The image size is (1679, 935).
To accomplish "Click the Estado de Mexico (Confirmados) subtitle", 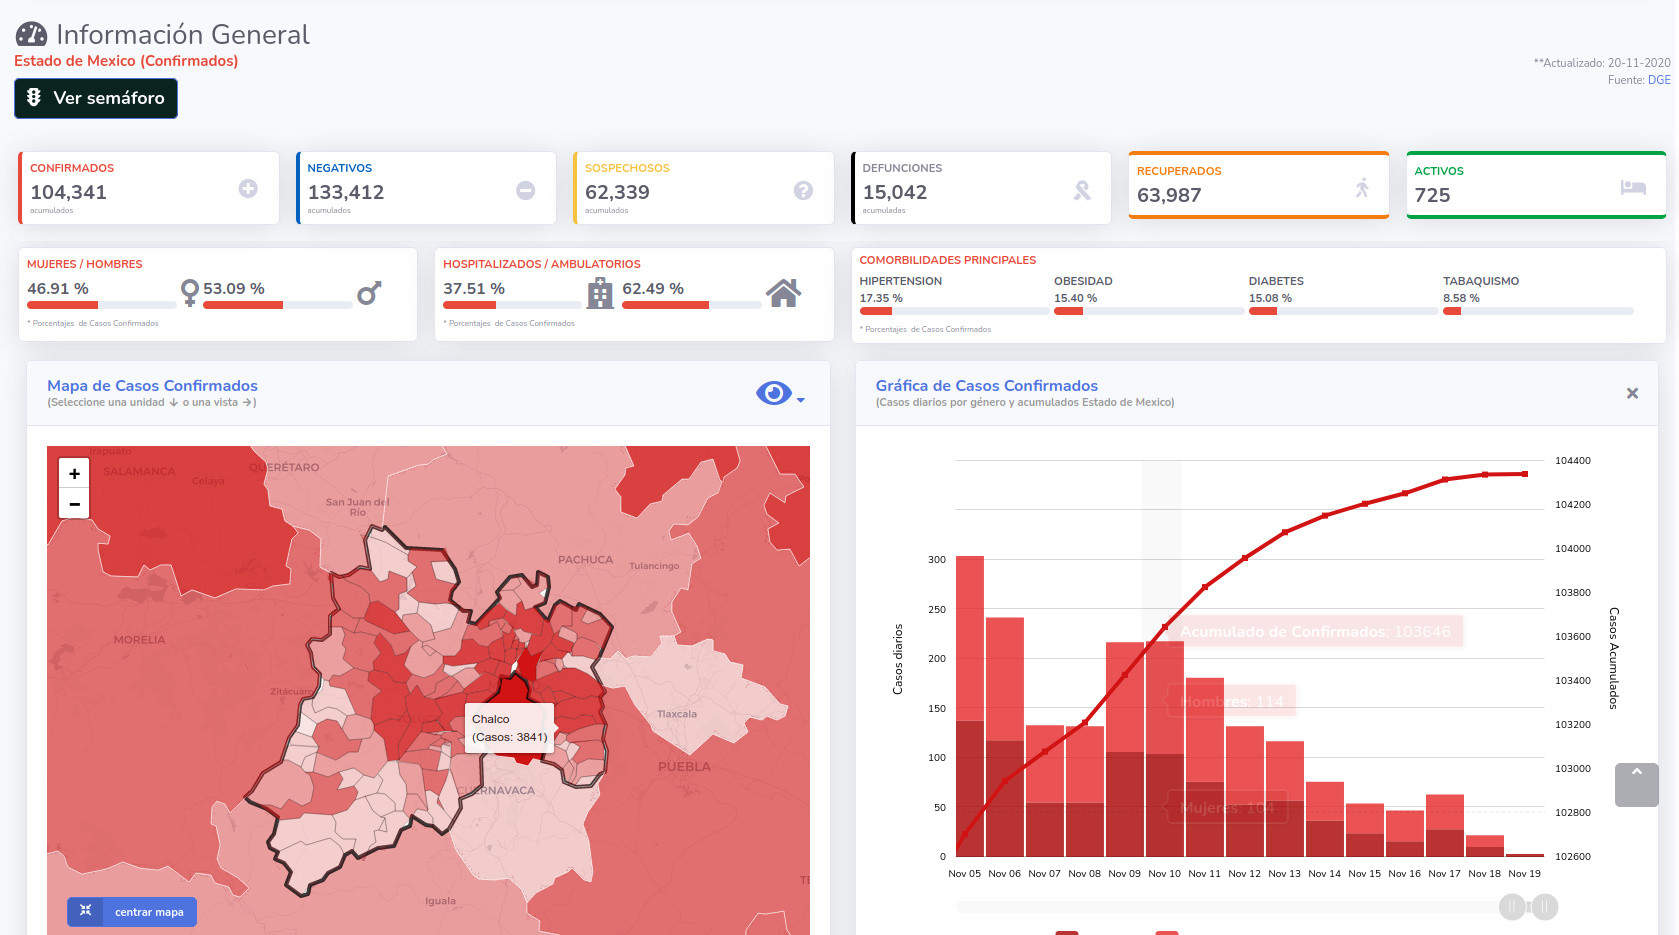I will click(126, 61).
